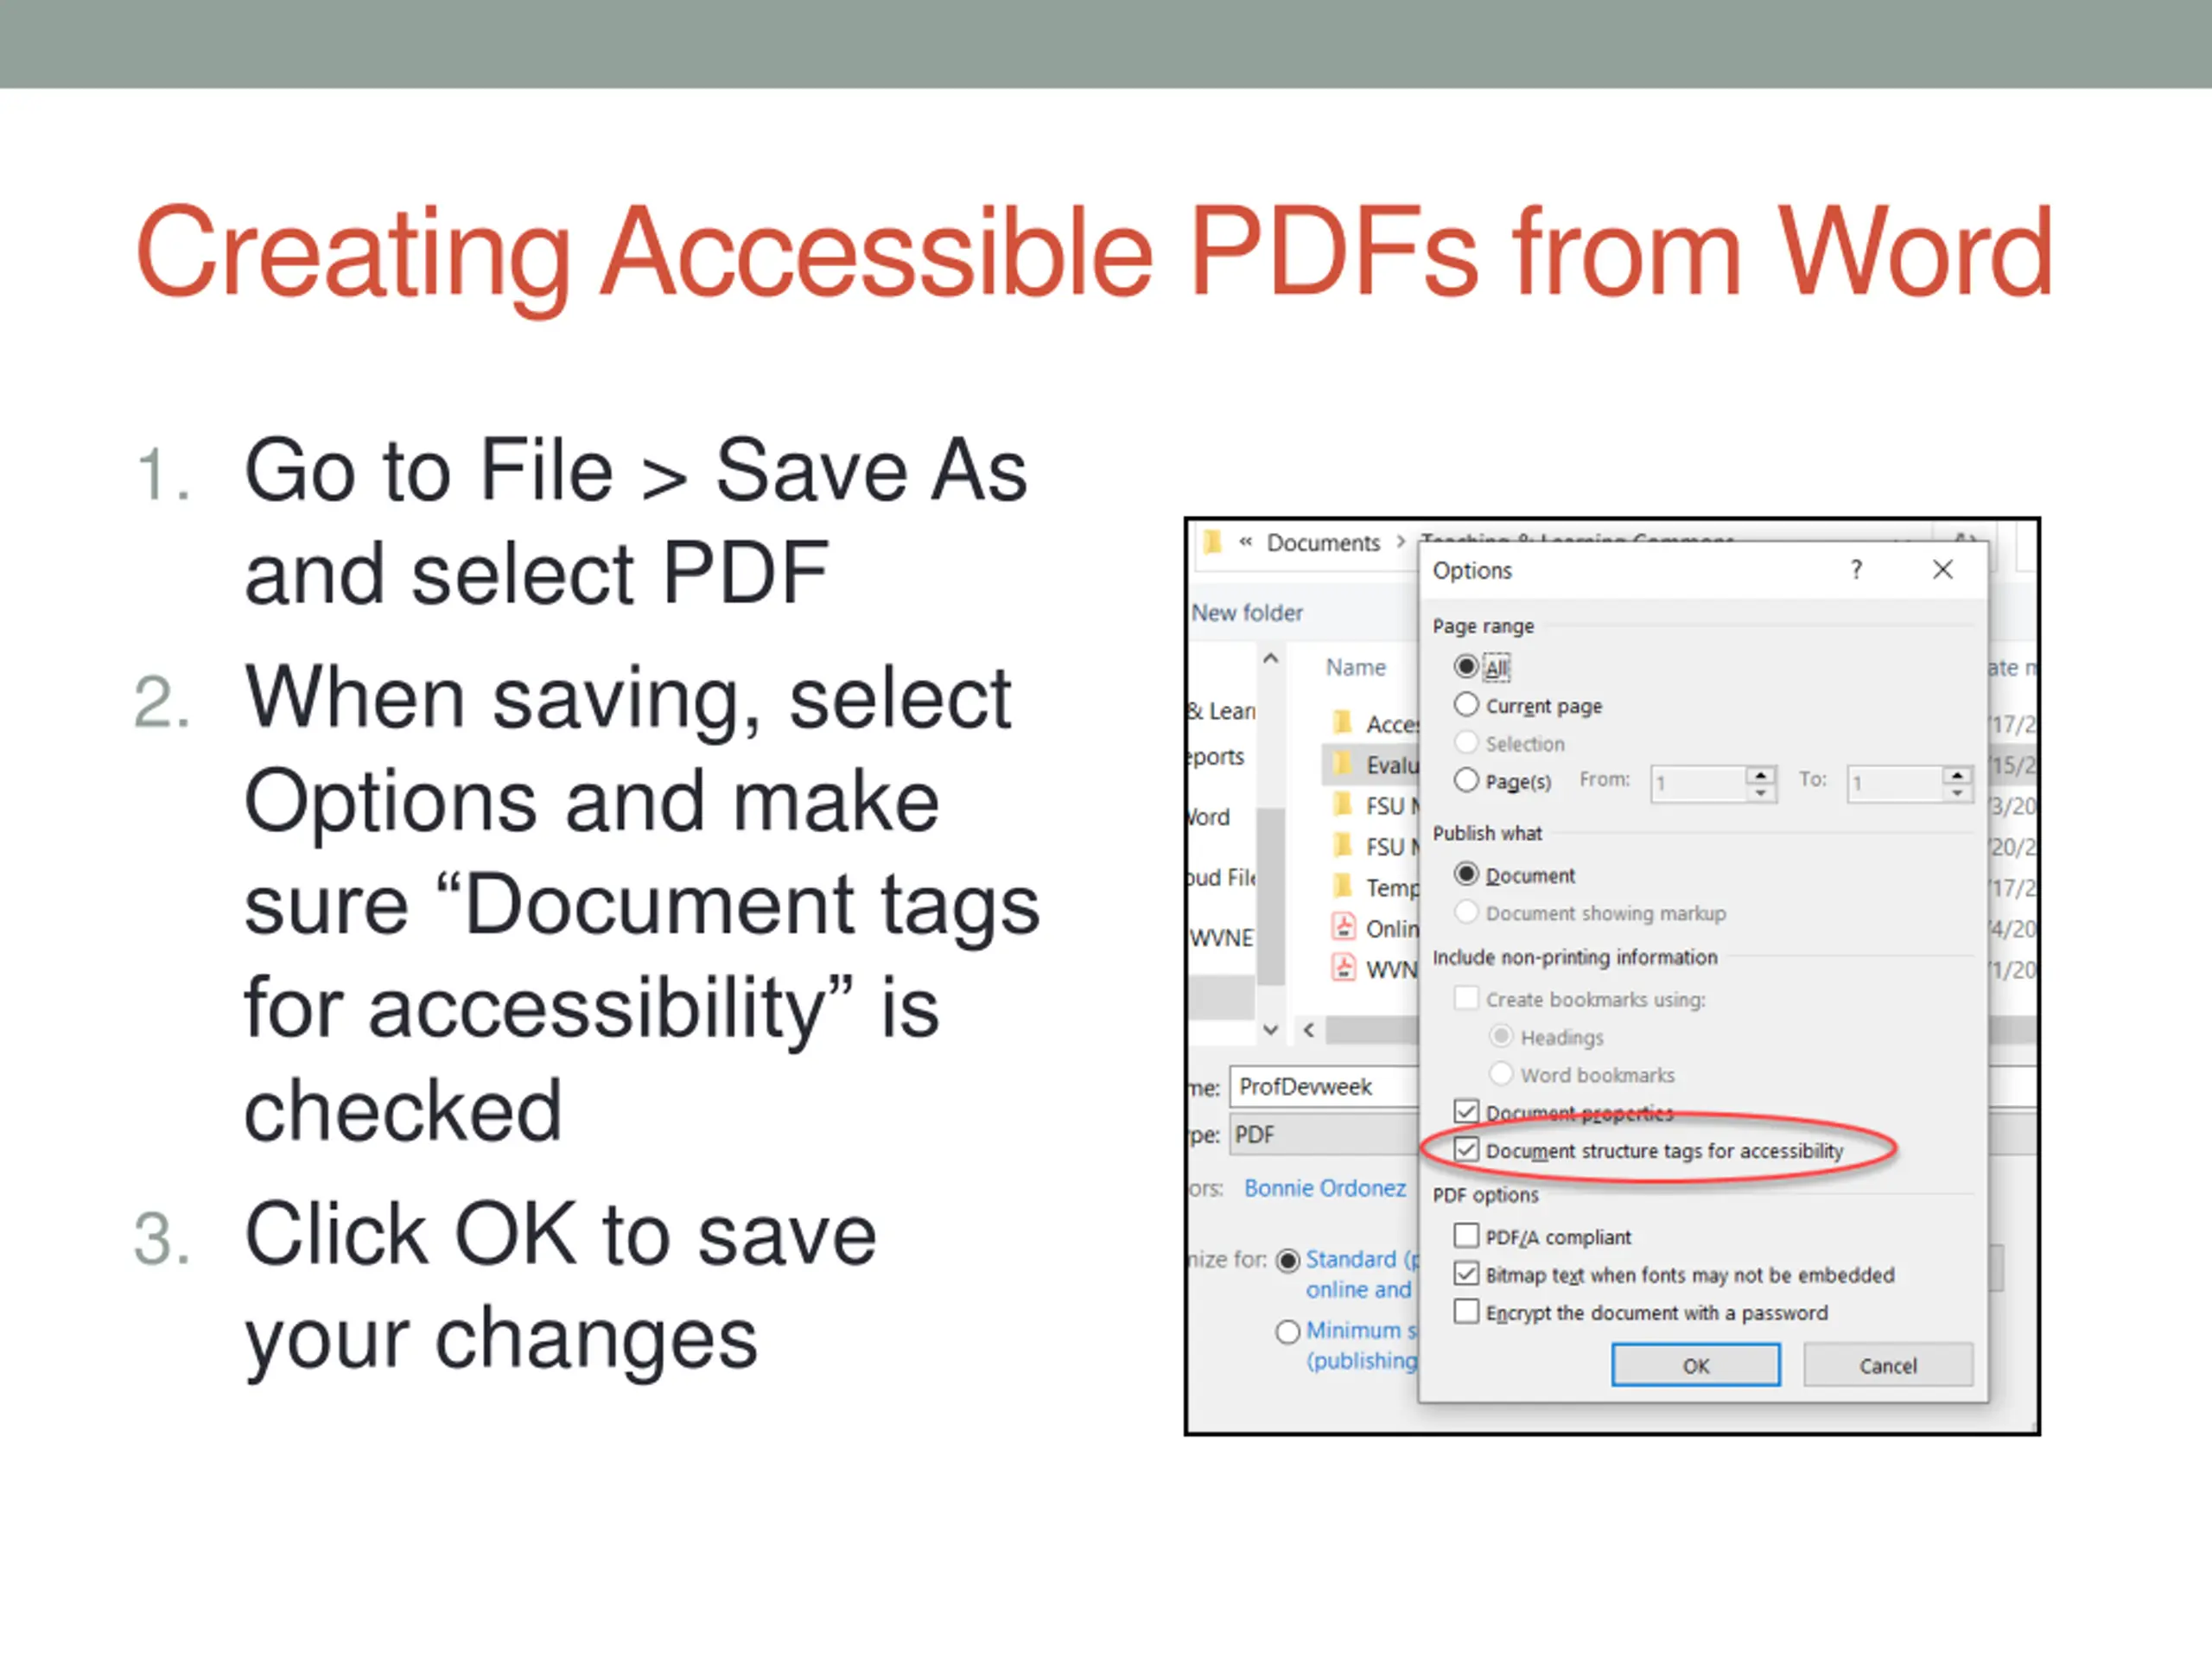This screenshot has height=1659, width=2212.
Task: Open the Temp... folder icon
Action: (x=1343, y=886)
